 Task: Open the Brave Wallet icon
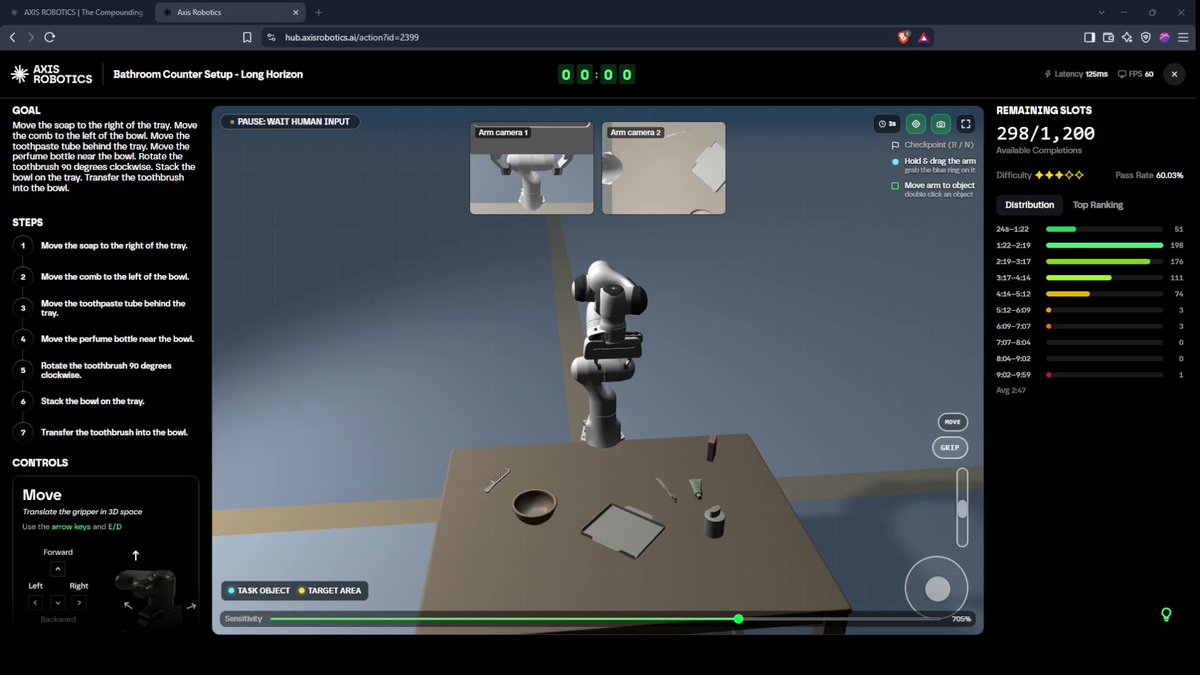pos(1108,37)
